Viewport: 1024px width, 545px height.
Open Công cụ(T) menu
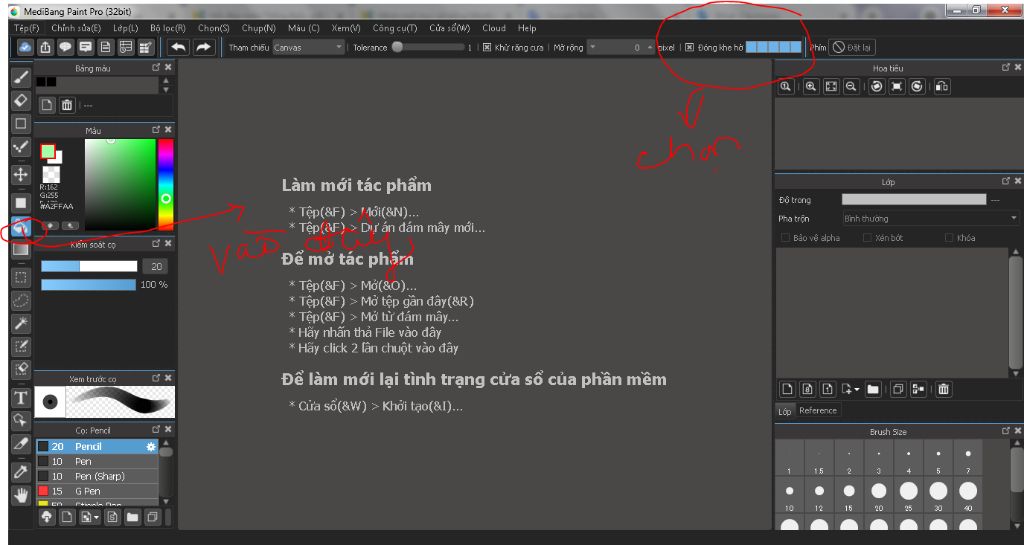[x=394, y=28]
